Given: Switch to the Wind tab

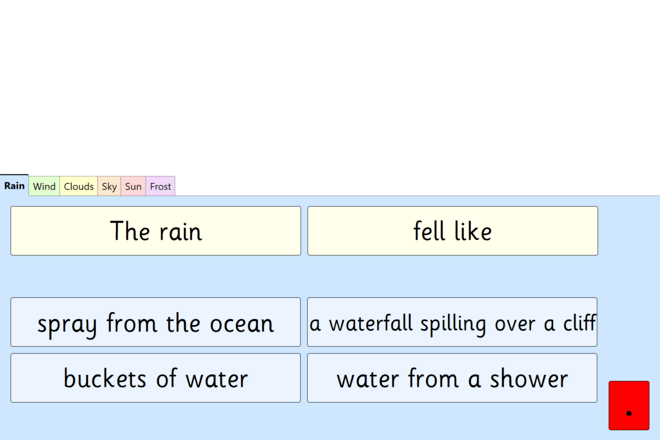Looking at the screenshot, I should click(44, 186).
